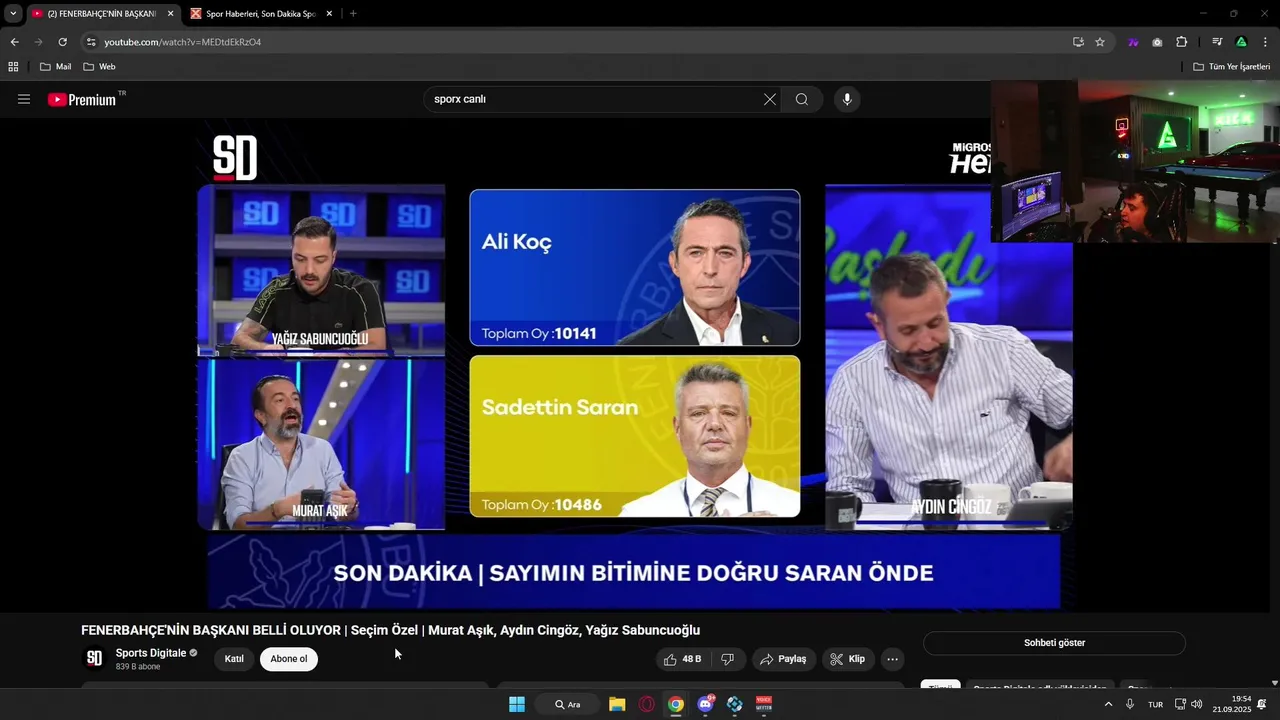The height and width of the screenshot is (720, 1280).
Task: Open the Web bookmarks folder
Action: [x=99, y=67]
